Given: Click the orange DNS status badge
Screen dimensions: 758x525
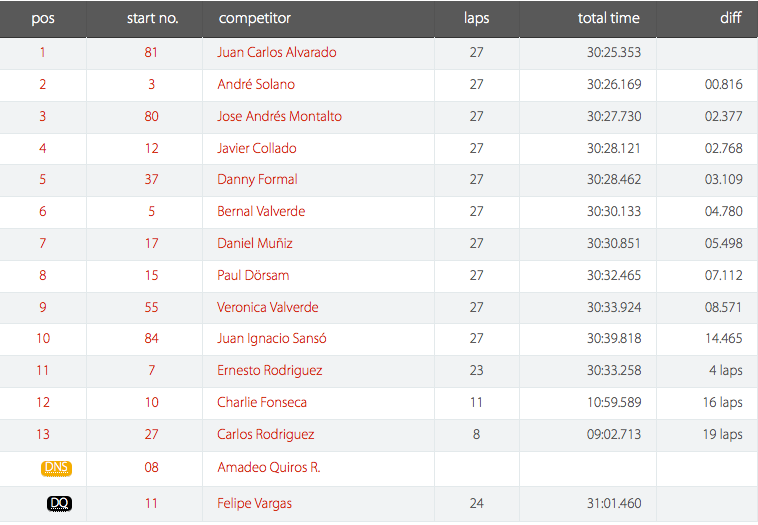Looking at the screenshot, I should coord(57,468).
